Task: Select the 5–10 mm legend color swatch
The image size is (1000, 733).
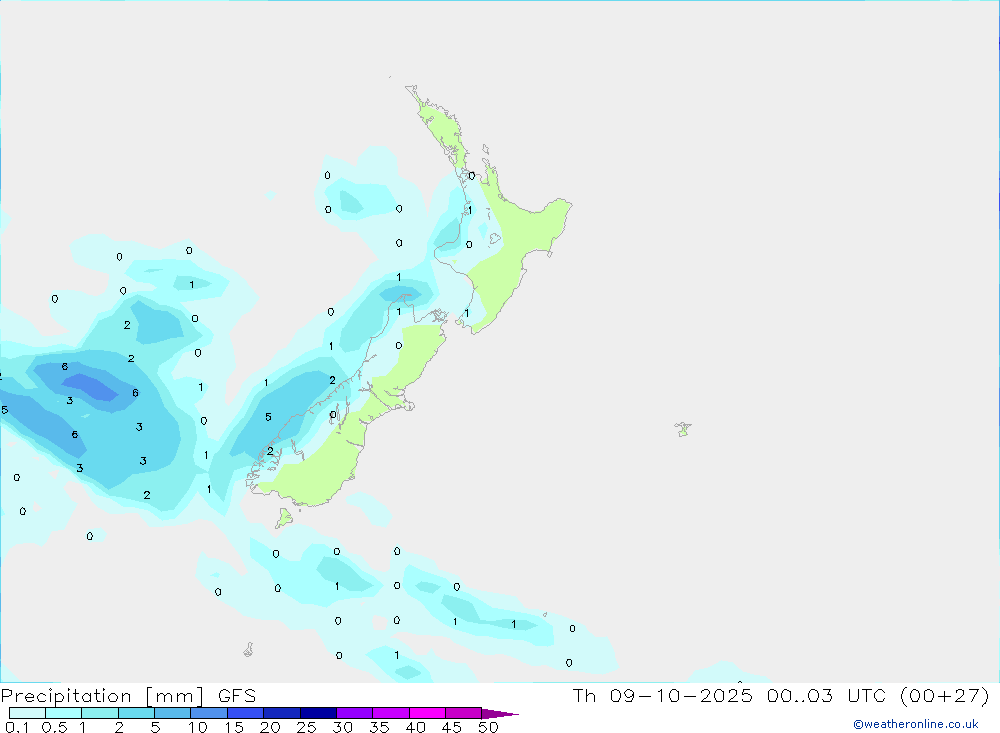Action: [172, 713]
